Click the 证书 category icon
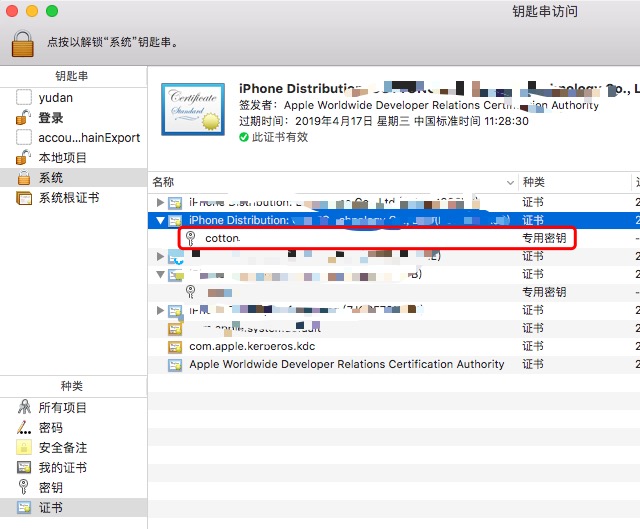640x529 pixels. tap(24, 507)
